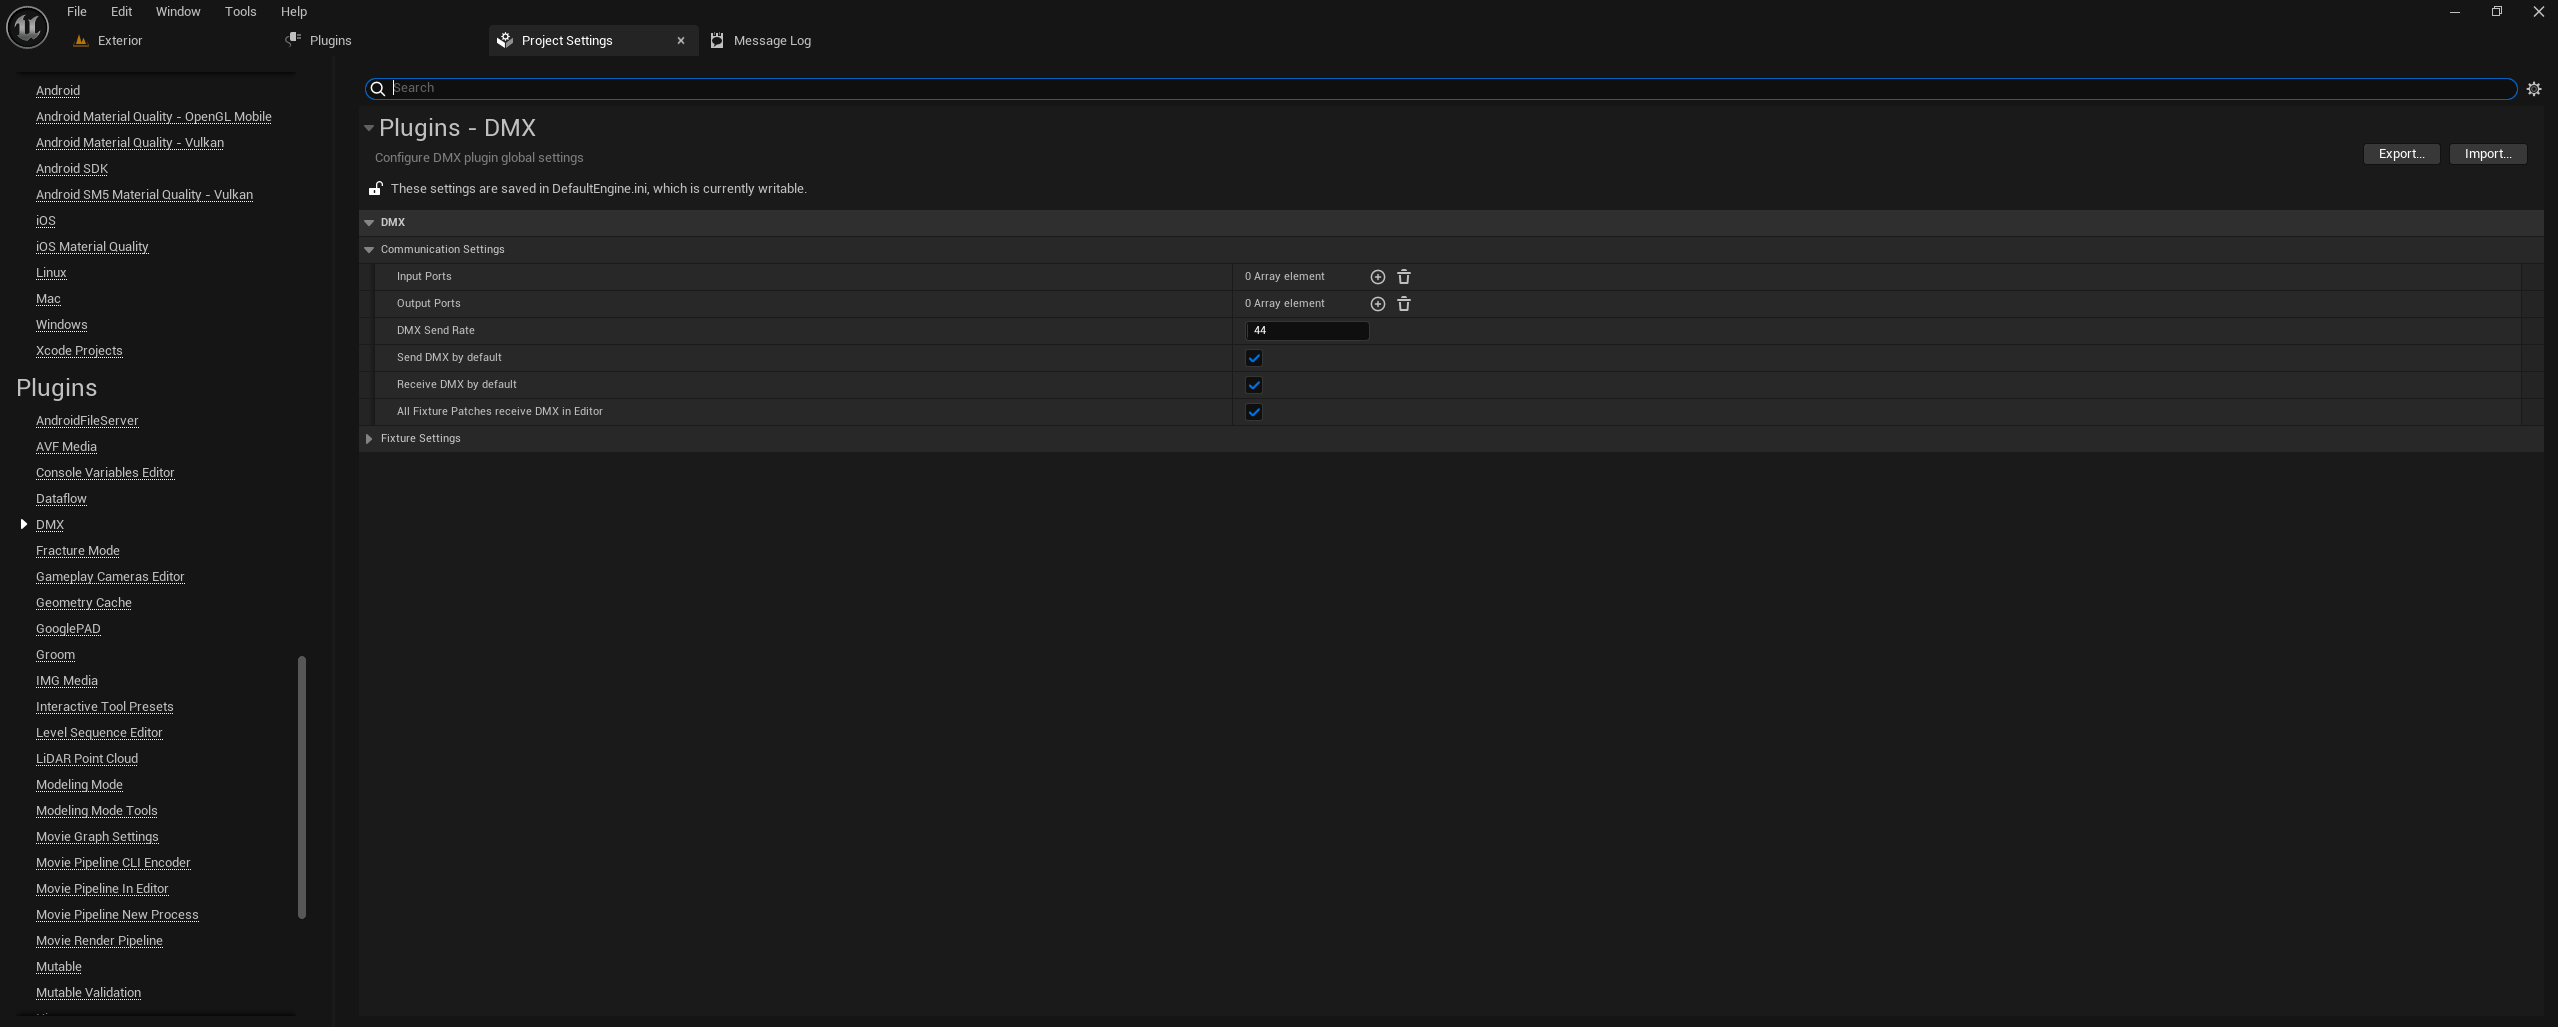Go to Android SDK settings
This screenshot has height=1027, width=2558.
click(72, 169)
